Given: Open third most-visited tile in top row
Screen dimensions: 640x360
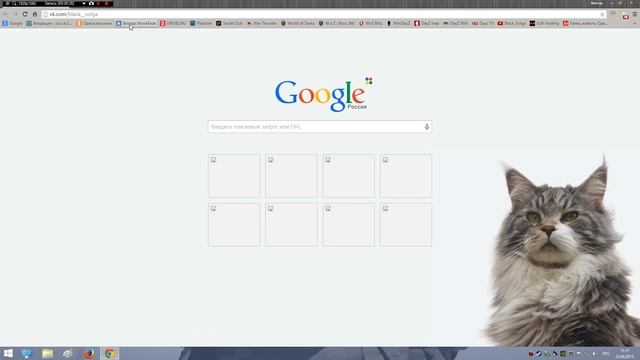Looking at the screenshot, I should (348, 176).
